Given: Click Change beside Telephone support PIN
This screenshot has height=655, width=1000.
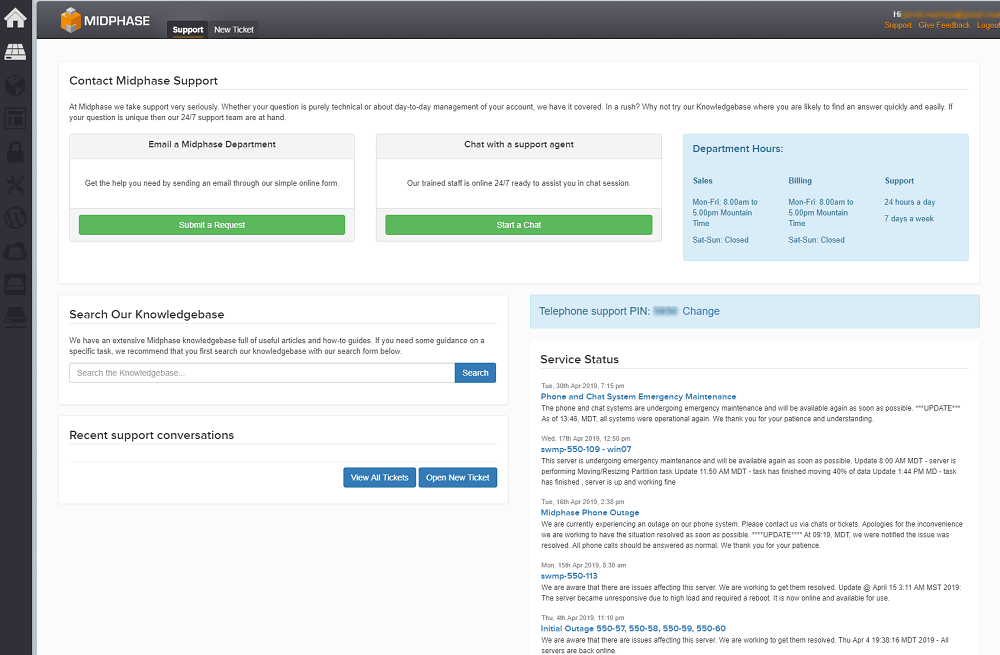Looking at the screenshot, I should pos(701,311).
